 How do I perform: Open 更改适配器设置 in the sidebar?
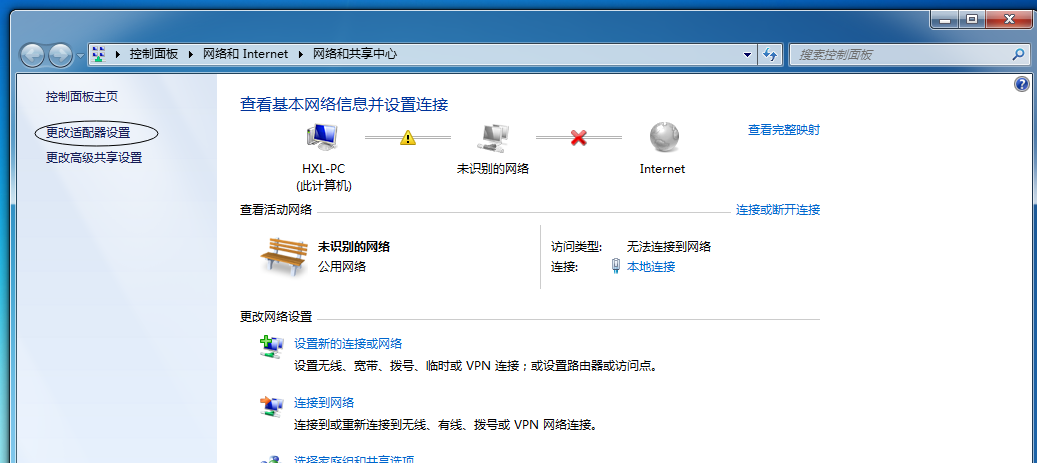[88, 133]
